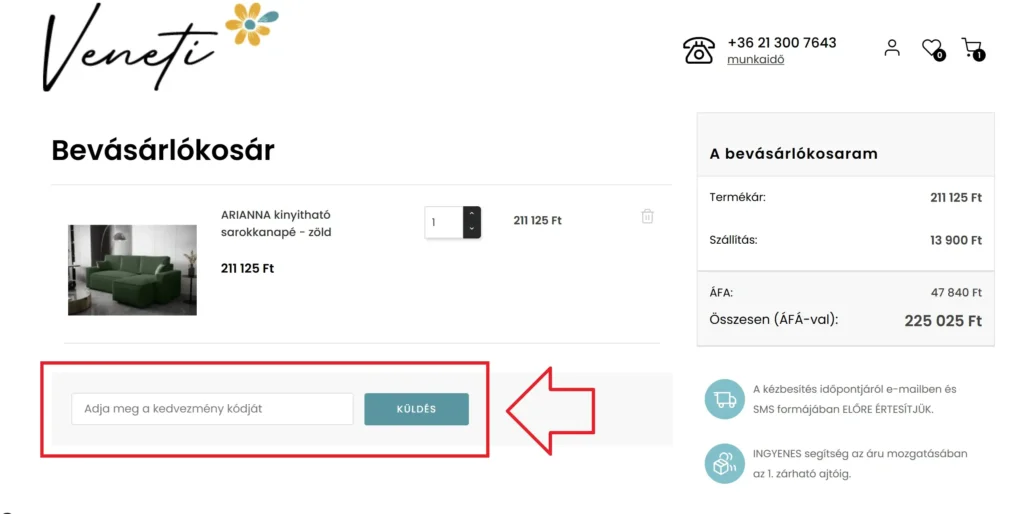Open the ARIANNA kinyitható sarokkanapé product link
The width and height of the screenshot is (1024, 514).
click(275, 223)
